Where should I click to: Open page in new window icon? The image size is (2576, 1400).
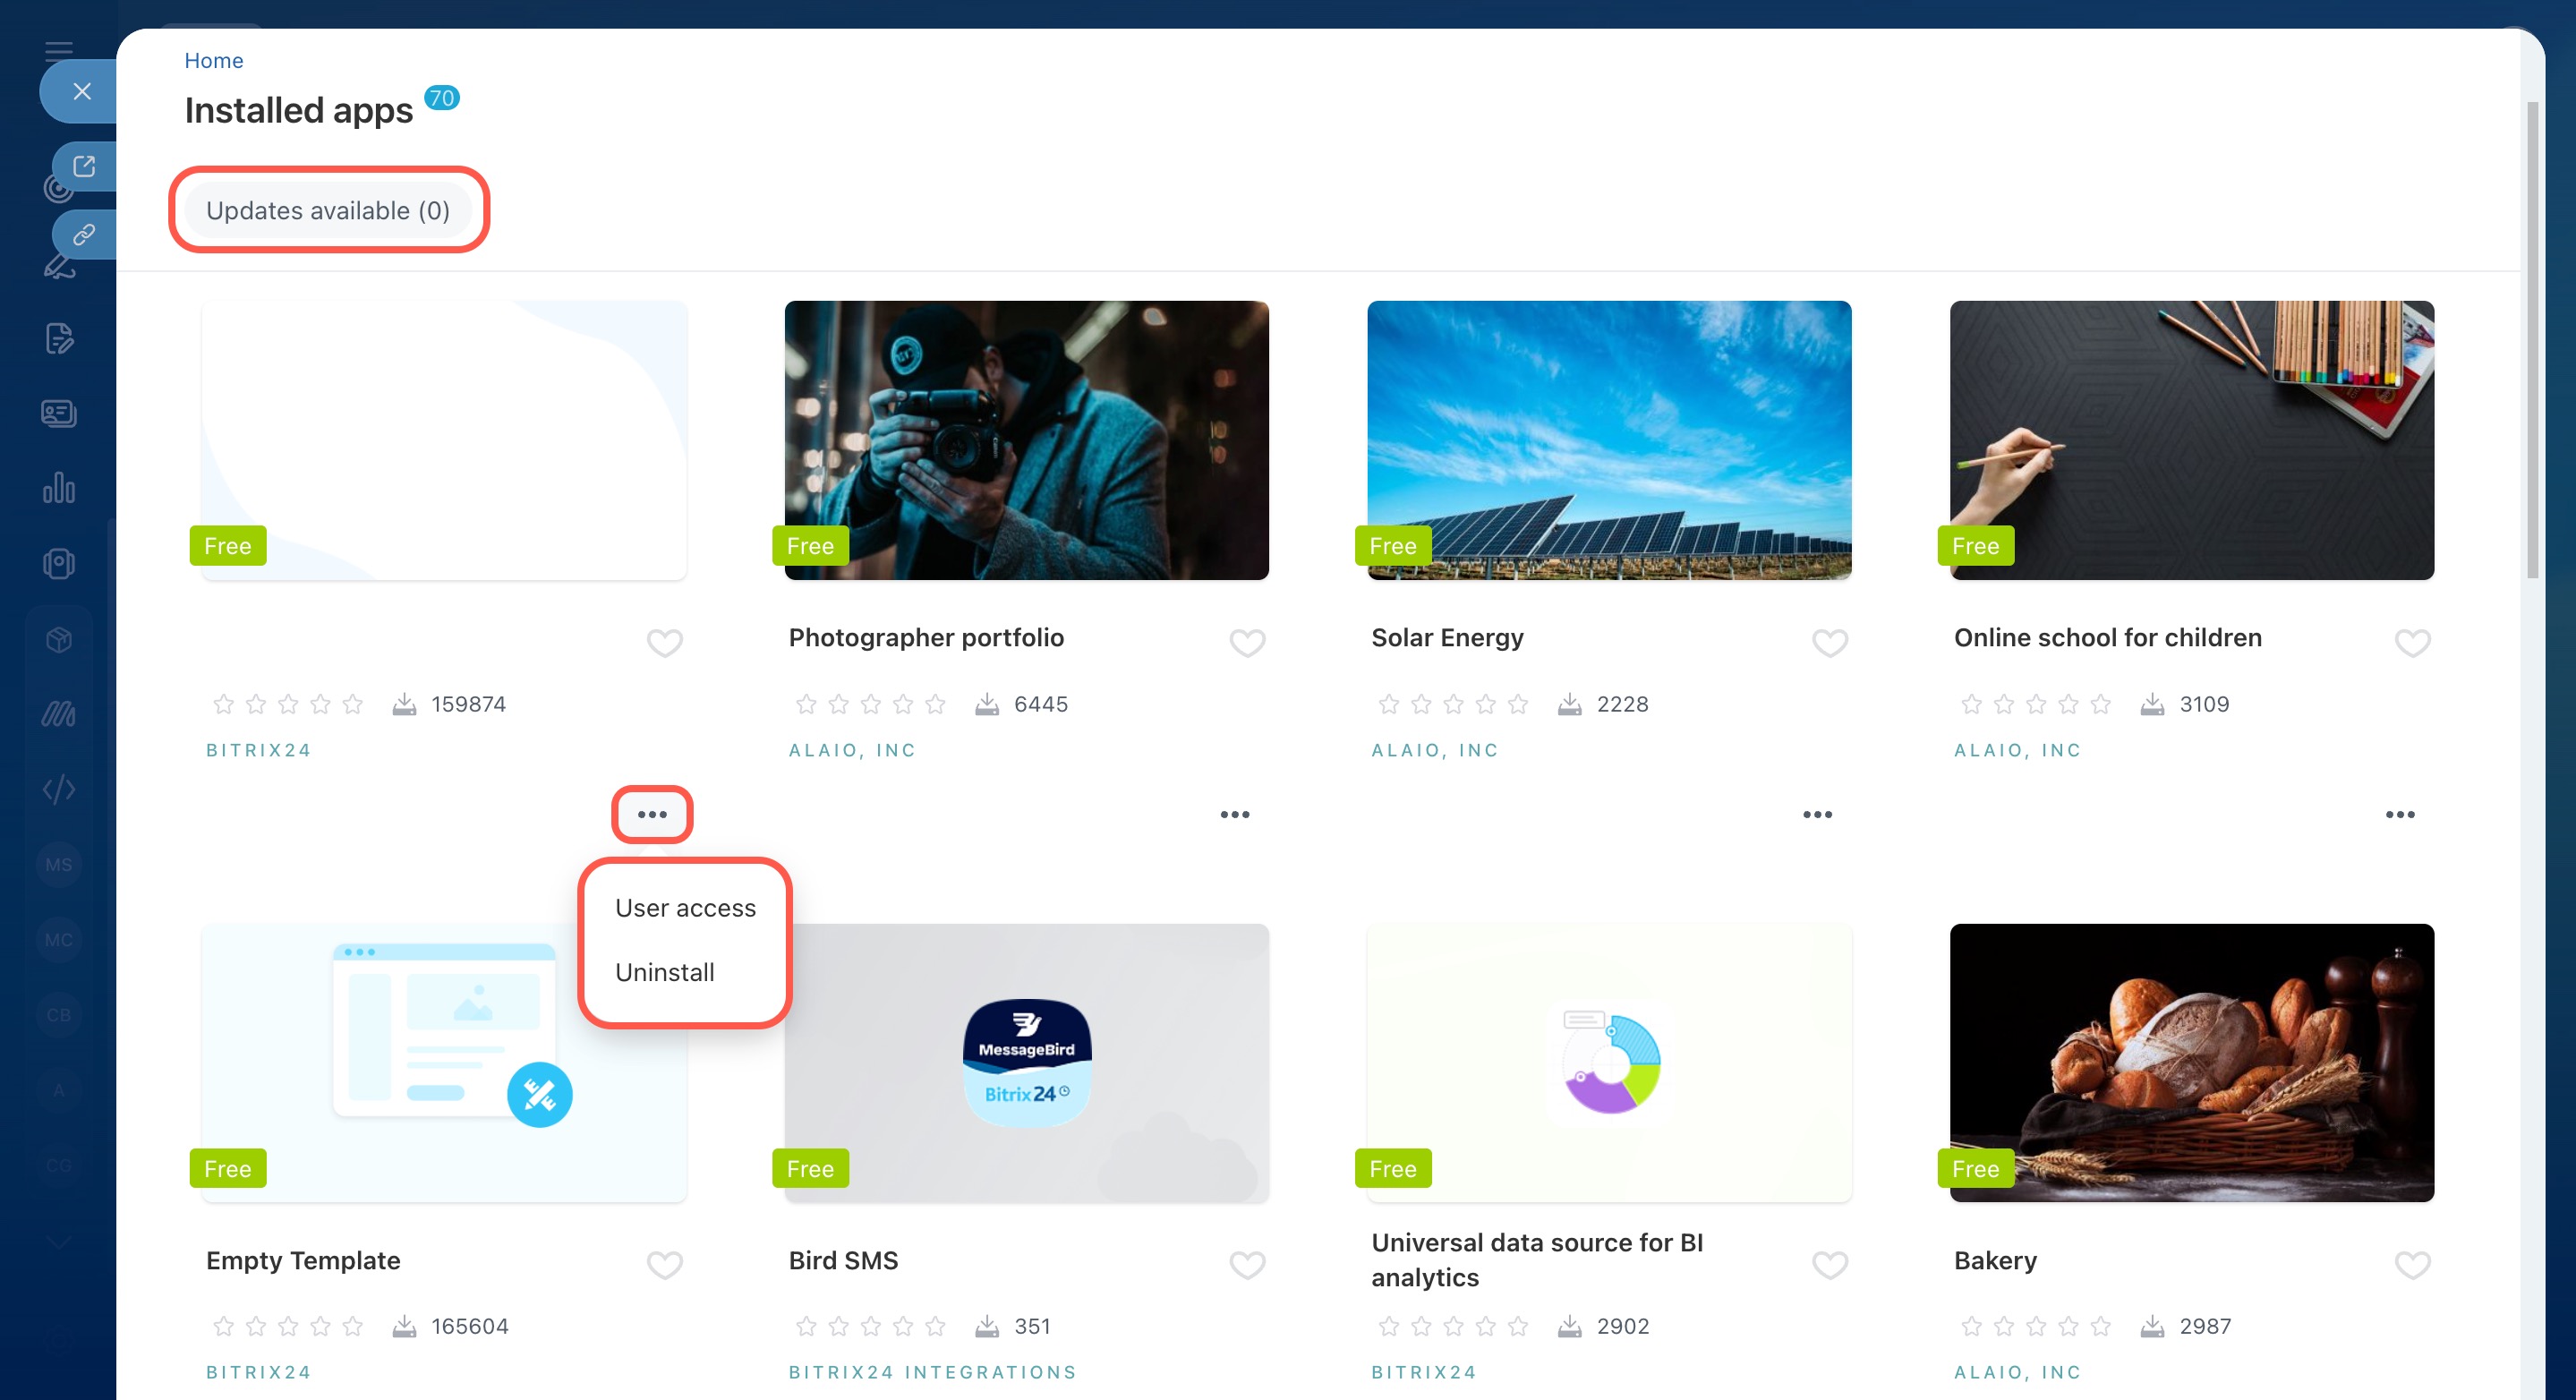pyautogui.click(x=84, y=166)
